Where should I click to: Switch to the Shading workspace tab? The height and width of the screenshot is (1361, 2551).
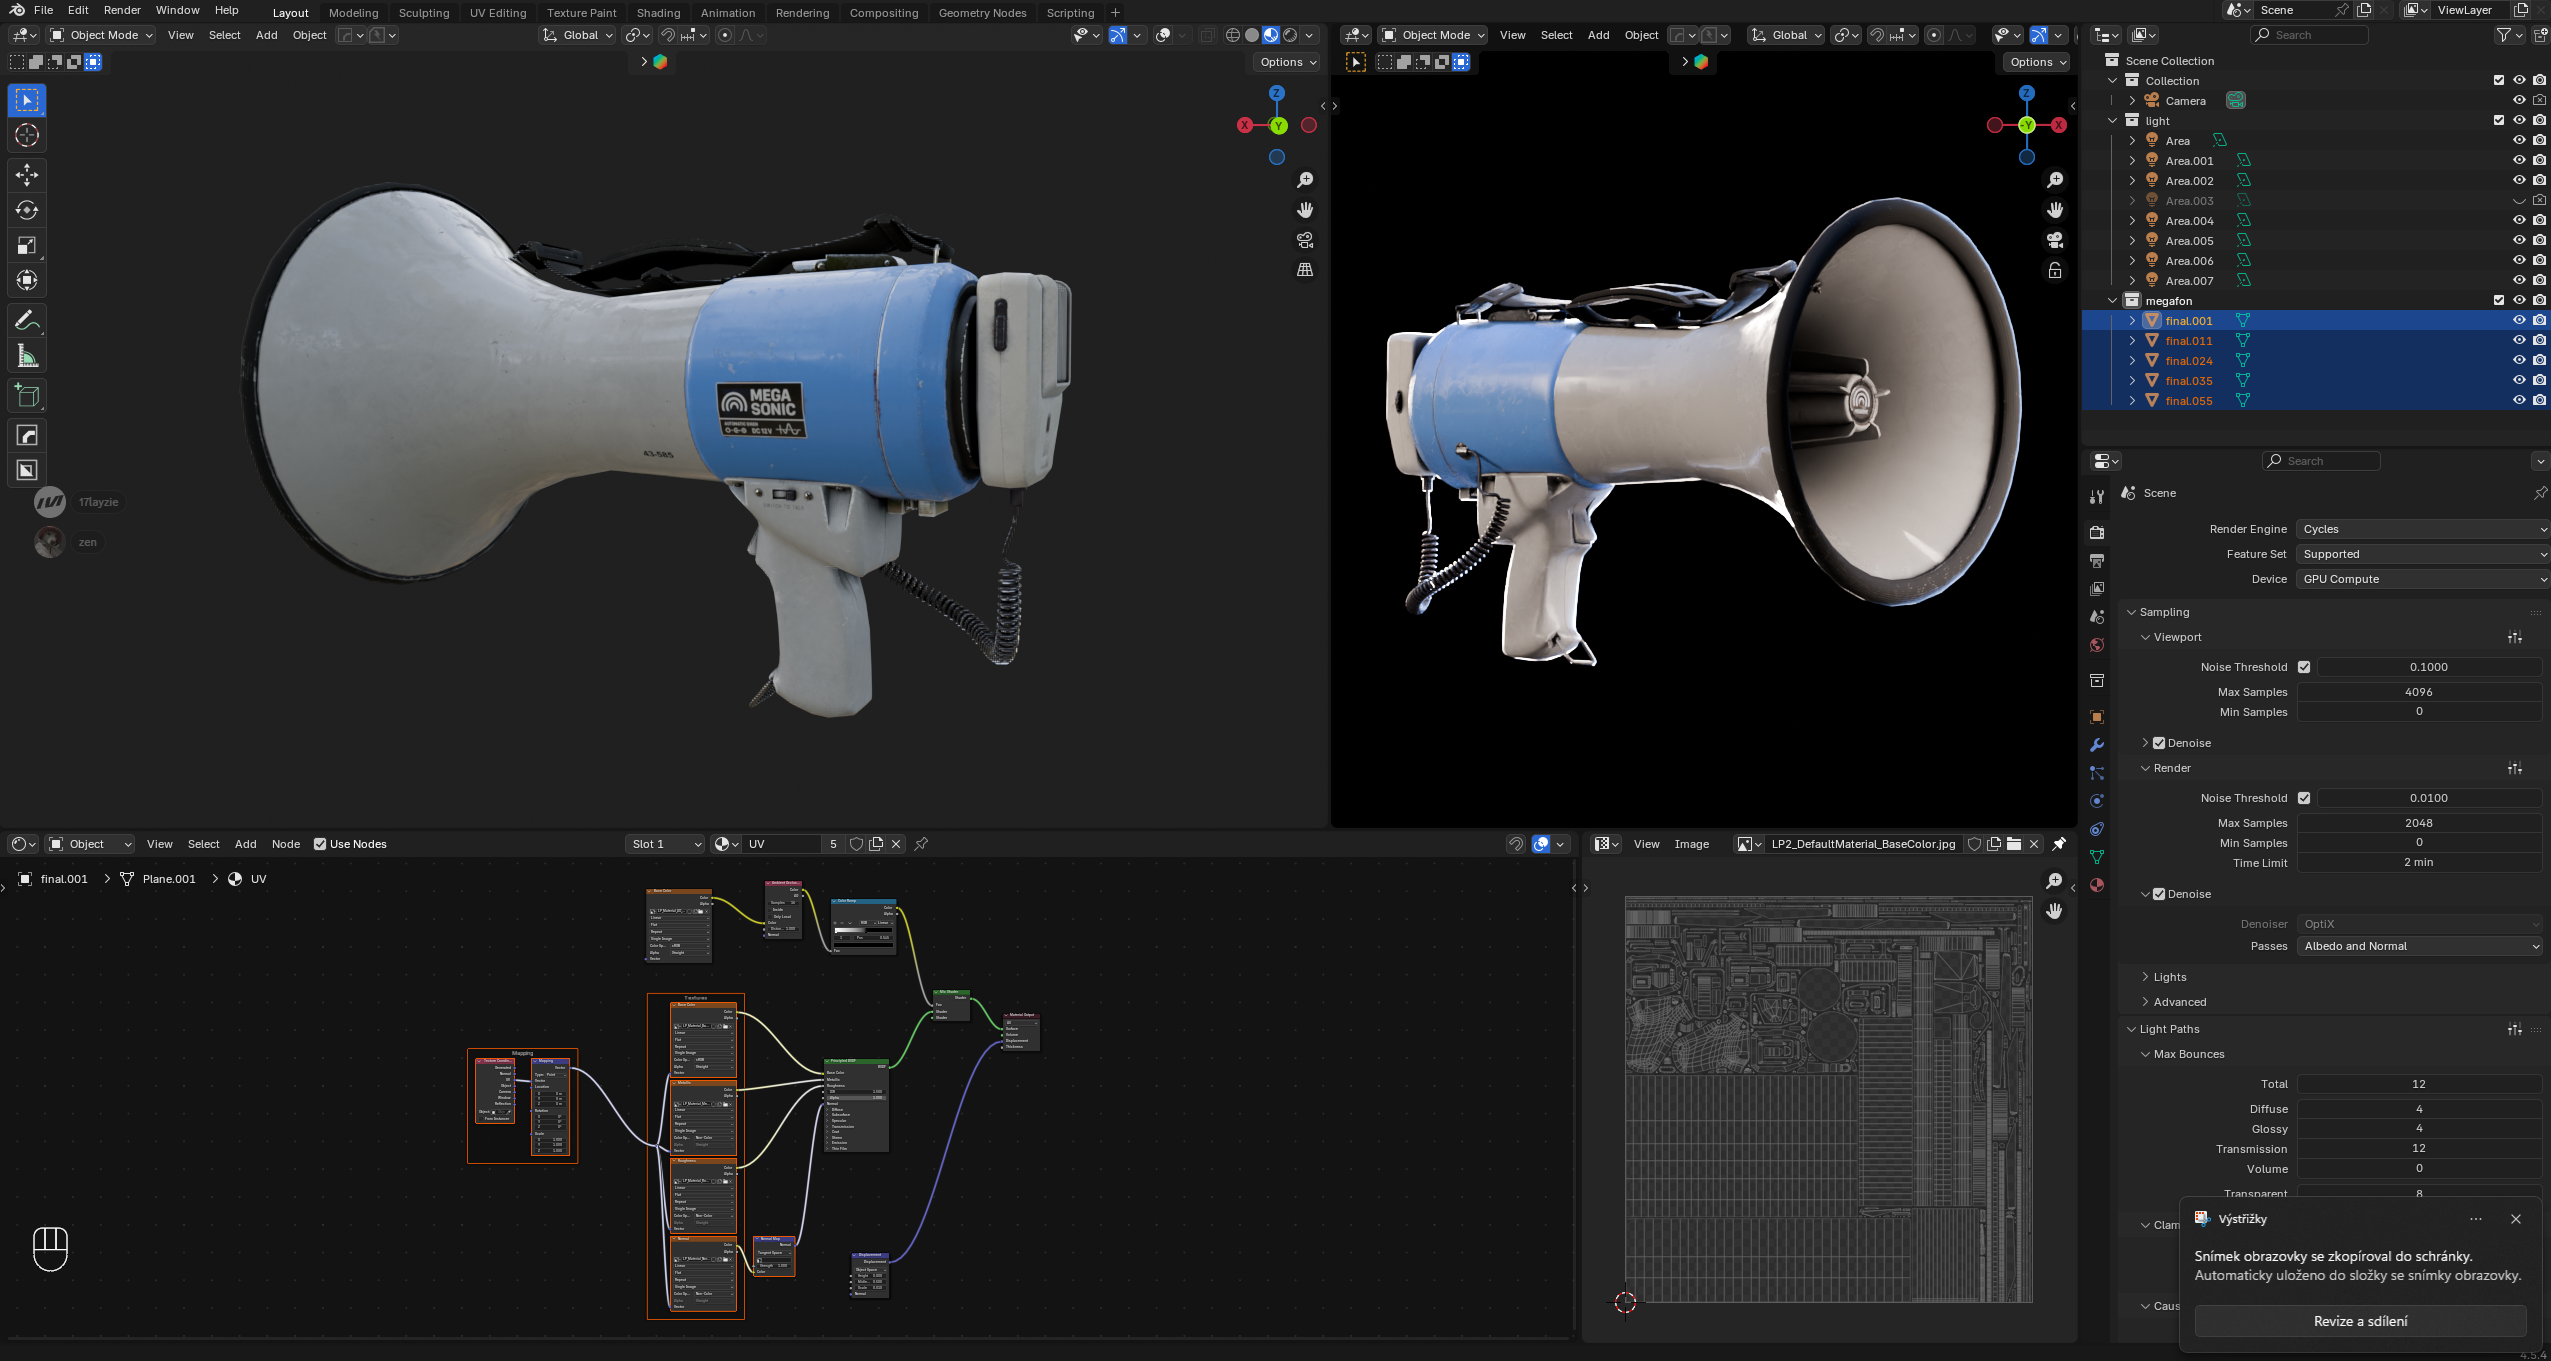point(658,13)
